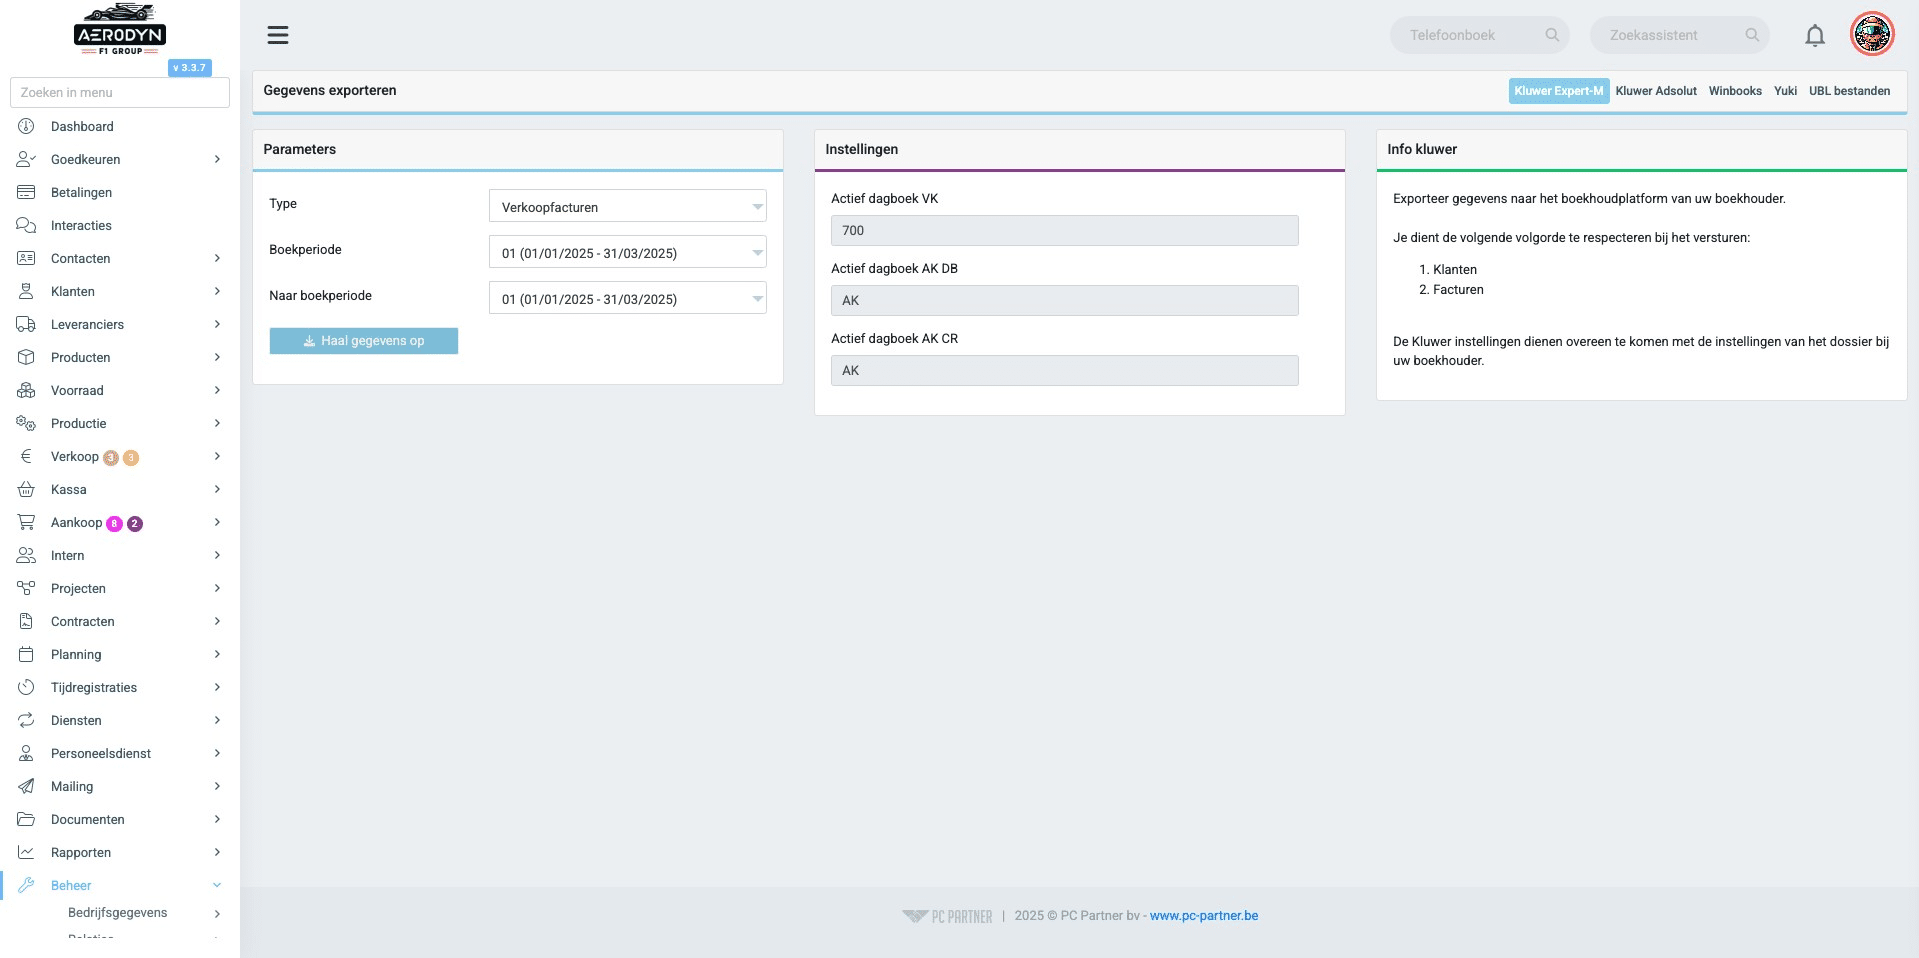Screen dimensions: 1919x958
Task: Open the user profile avatar
Action: 1872,35
